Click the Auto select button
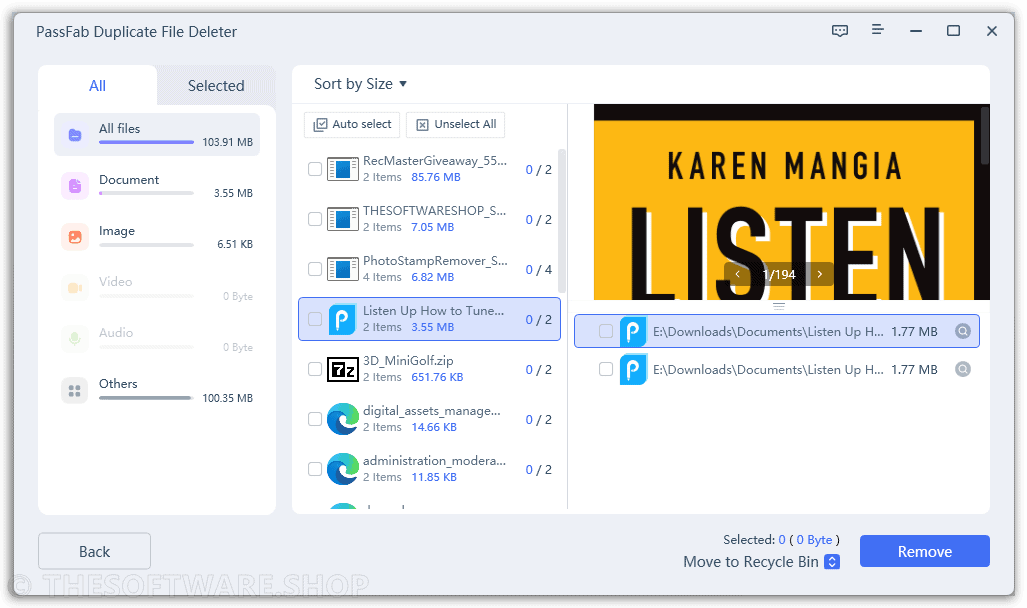Screen dimensions: 1027x608 pos(352,124)
